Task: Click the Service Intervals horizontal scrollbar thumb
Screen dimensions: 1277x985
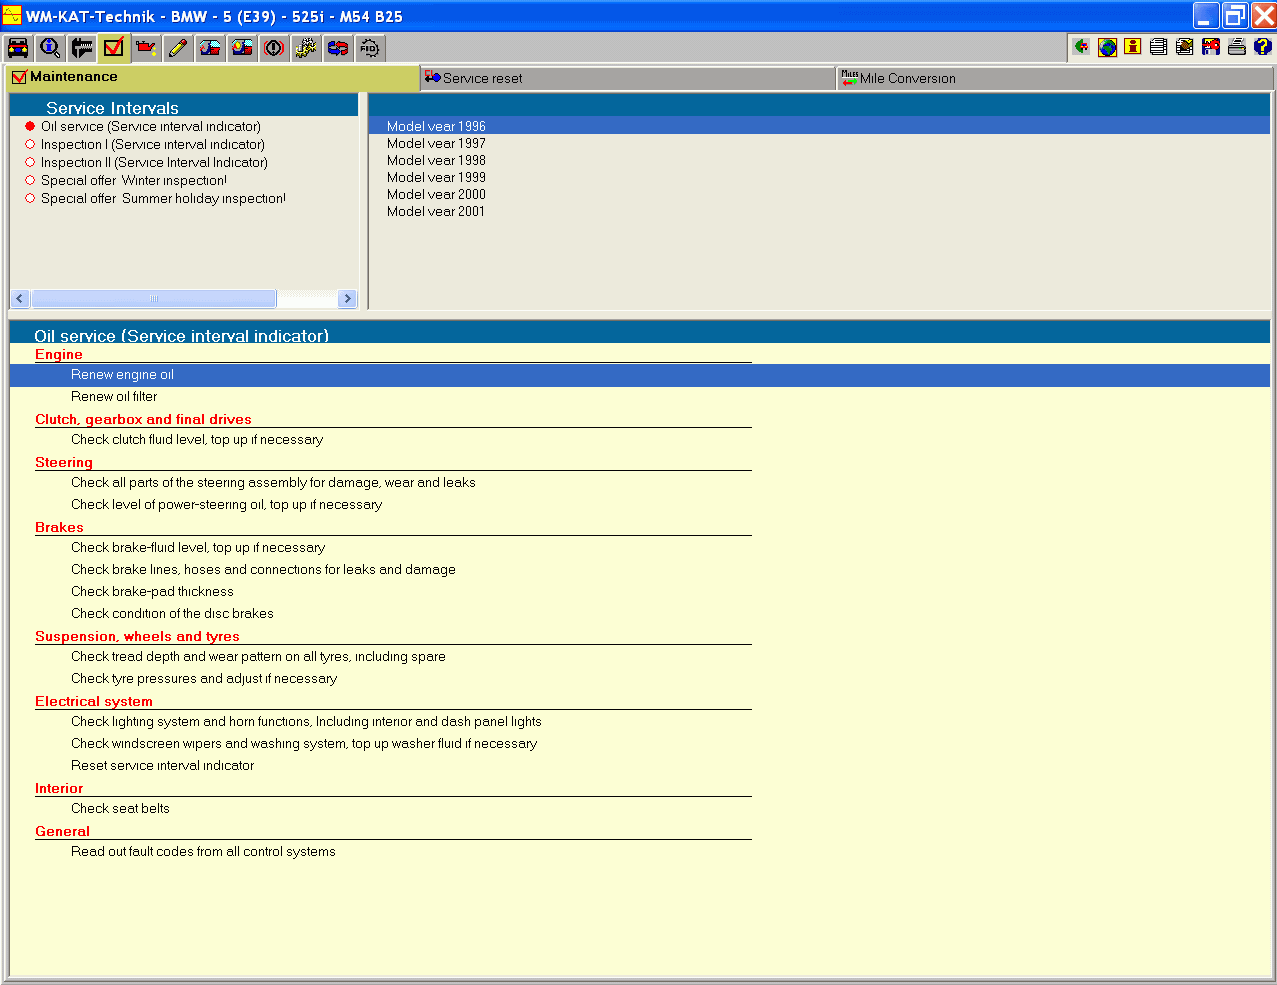Action: pos(154,298)
